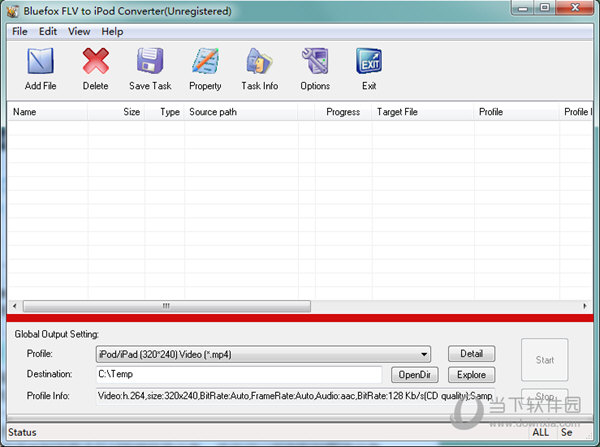Click the scrollbar left arrow
This screenshot has height=447, width=600.
point(15,306)
